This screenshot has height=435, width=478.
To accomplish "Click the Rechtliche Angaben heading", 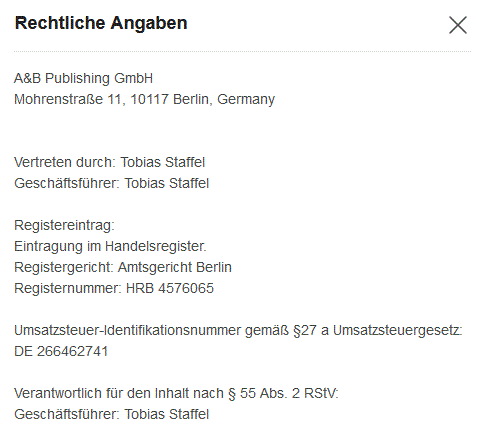I will click(x=101, y=23).
